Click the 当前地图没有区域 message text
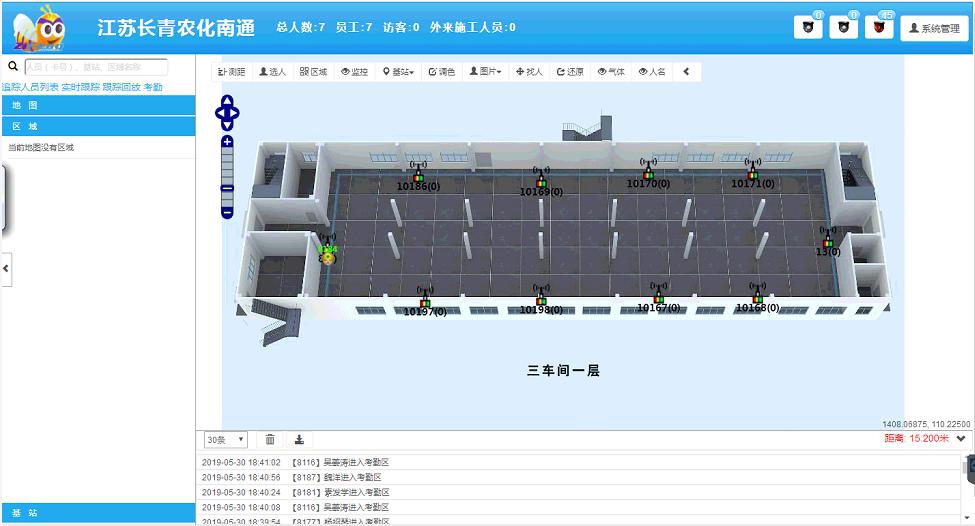 coord(41,147)
